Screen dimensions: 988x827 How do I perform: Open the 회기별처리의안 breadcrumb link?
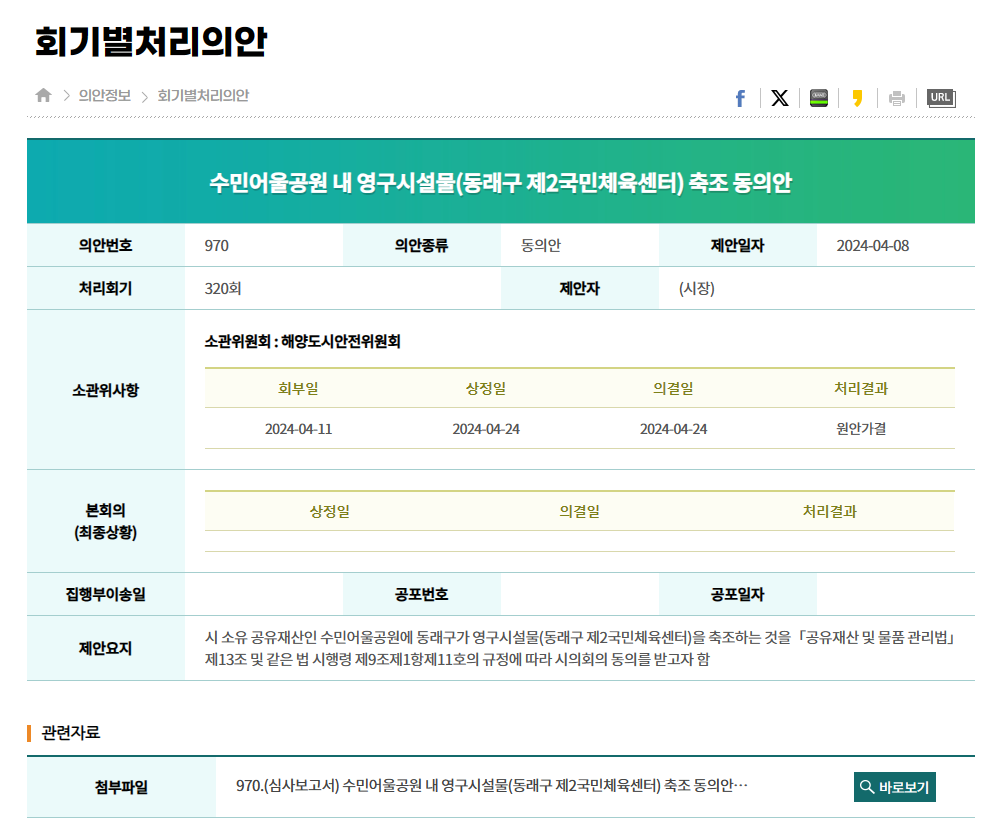[x=203, y=96]
